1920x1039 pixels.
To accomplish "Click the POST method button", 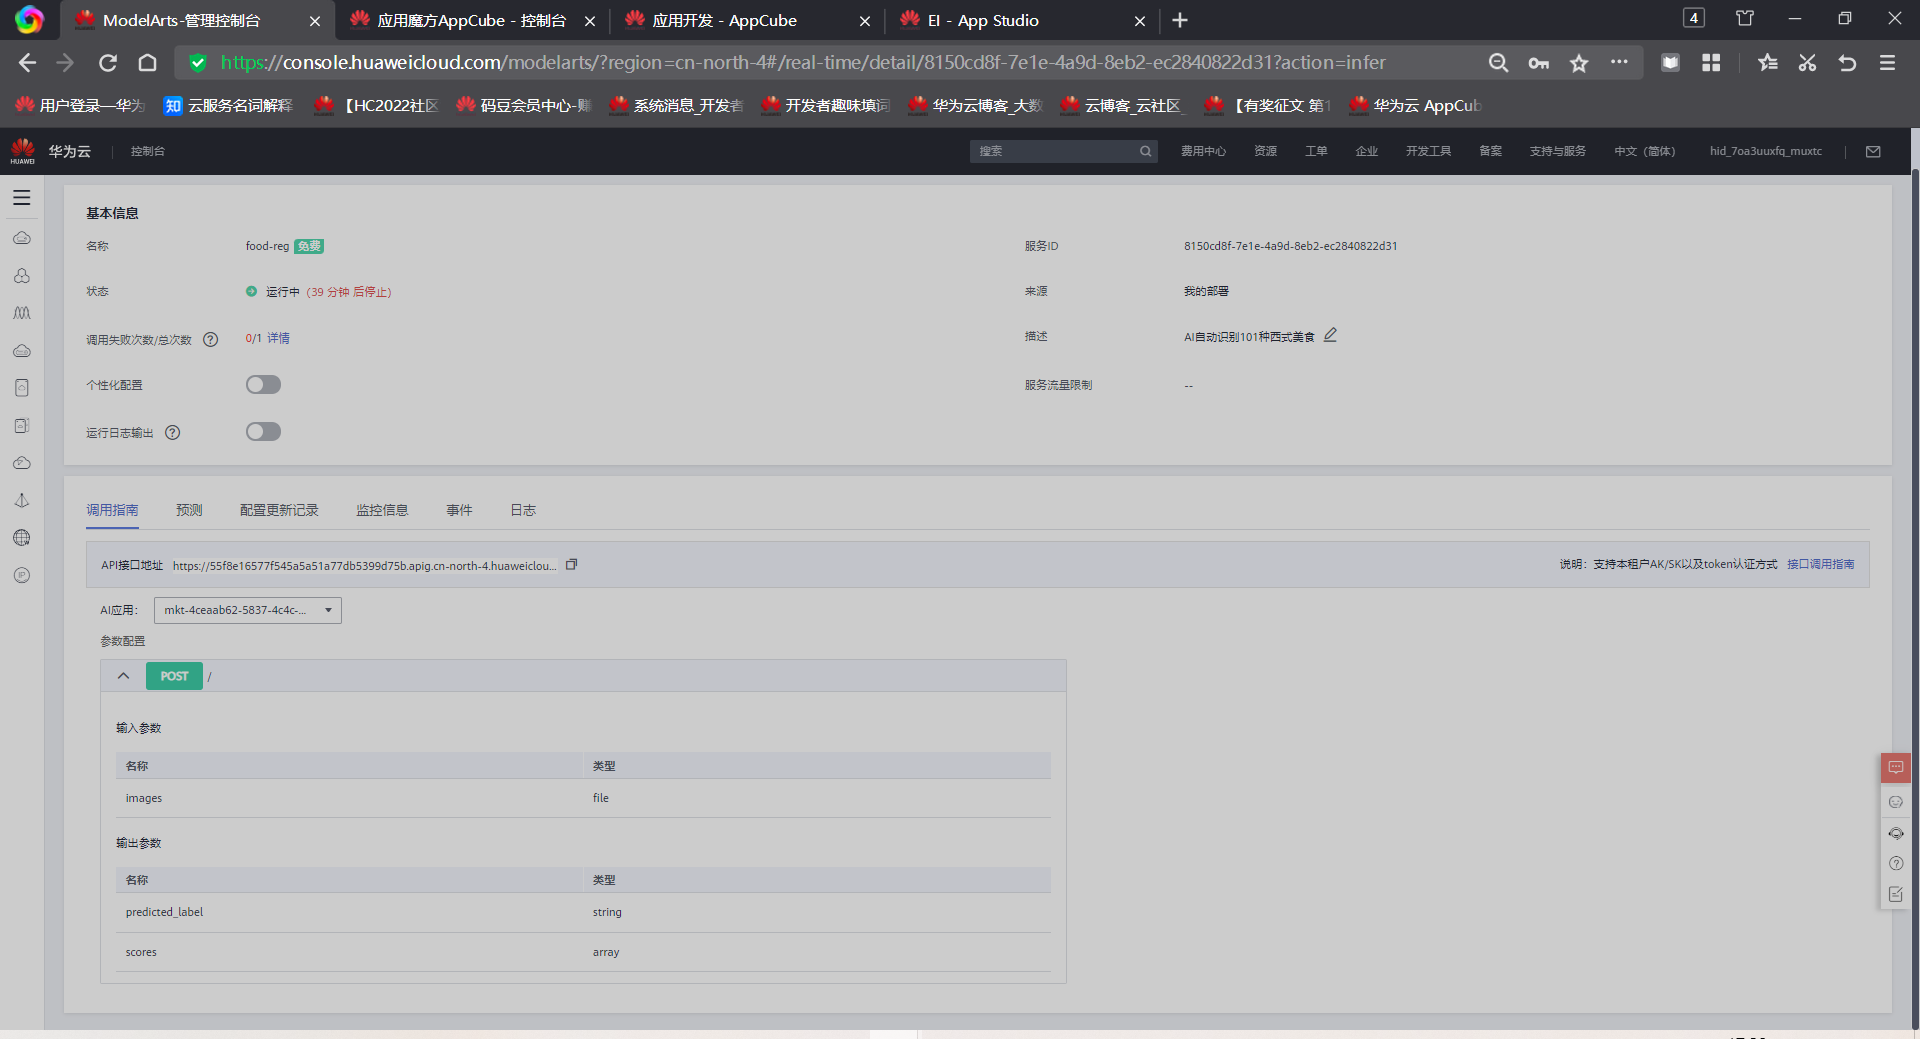I will tap(174, 676).
